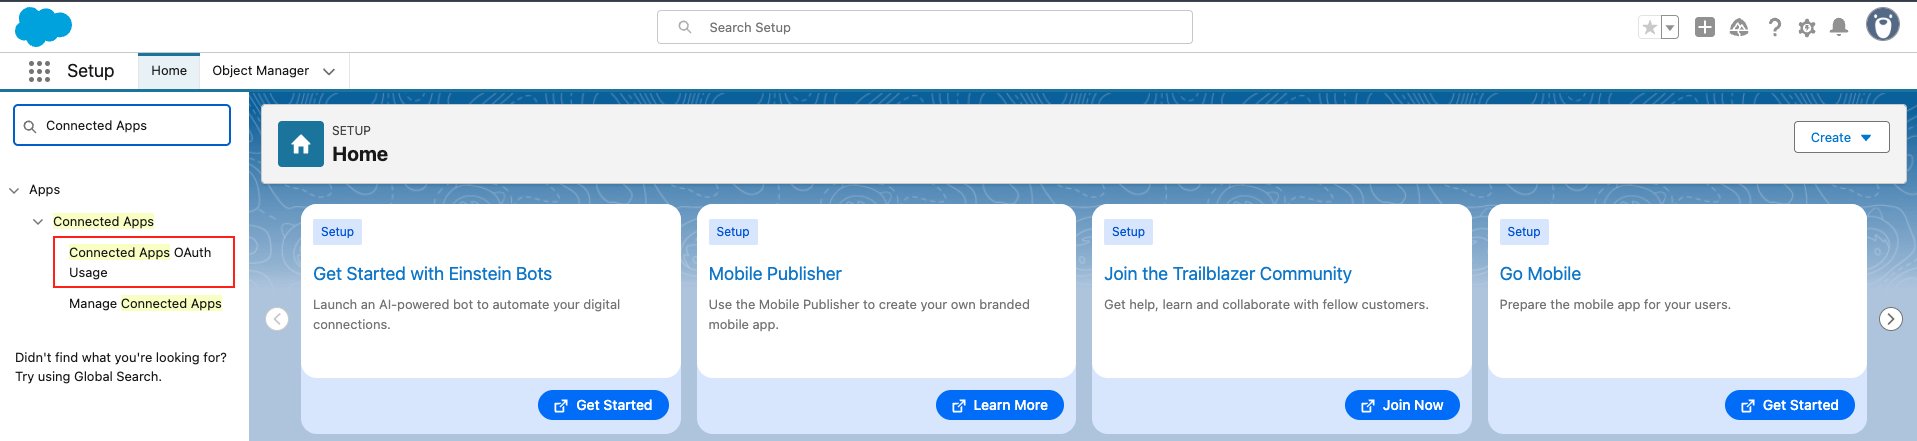Image resolution: width=1917 pixels, height=441 pixels.
Task: Switch to the Home tab
Action: click(169, 71)
